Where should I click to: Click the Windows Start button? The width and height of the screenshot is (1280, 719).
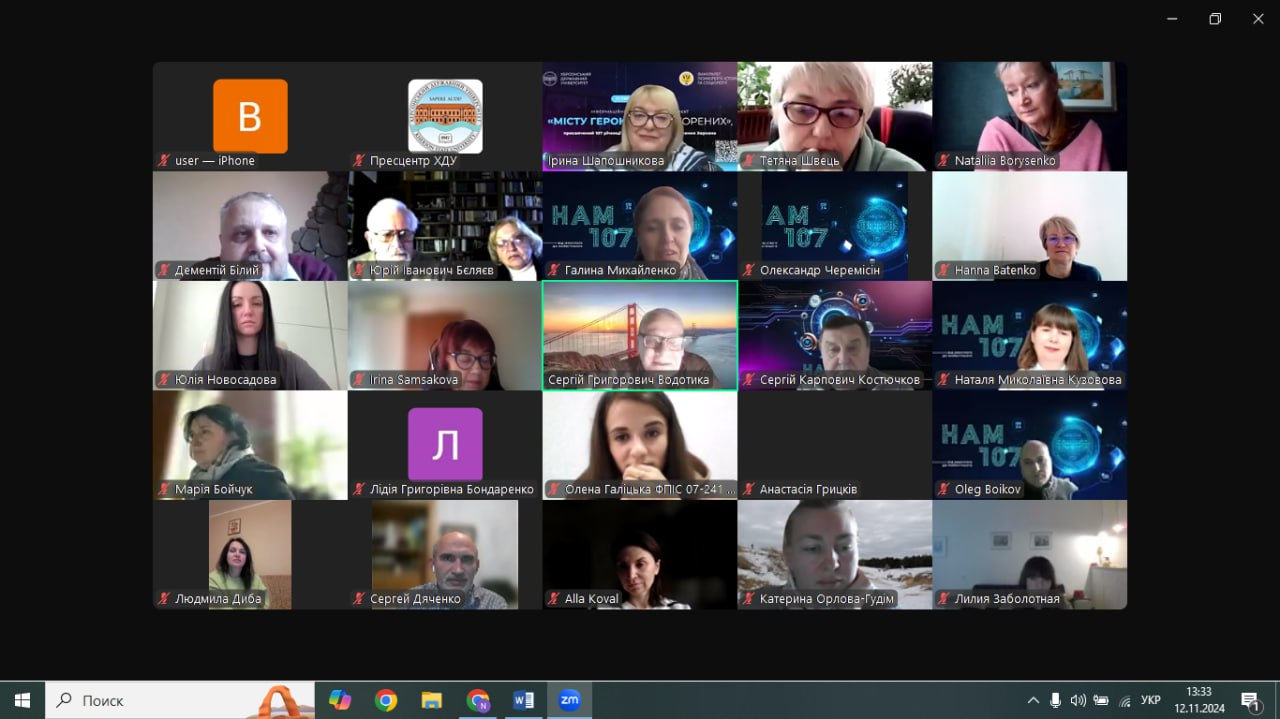coord(22,700)
